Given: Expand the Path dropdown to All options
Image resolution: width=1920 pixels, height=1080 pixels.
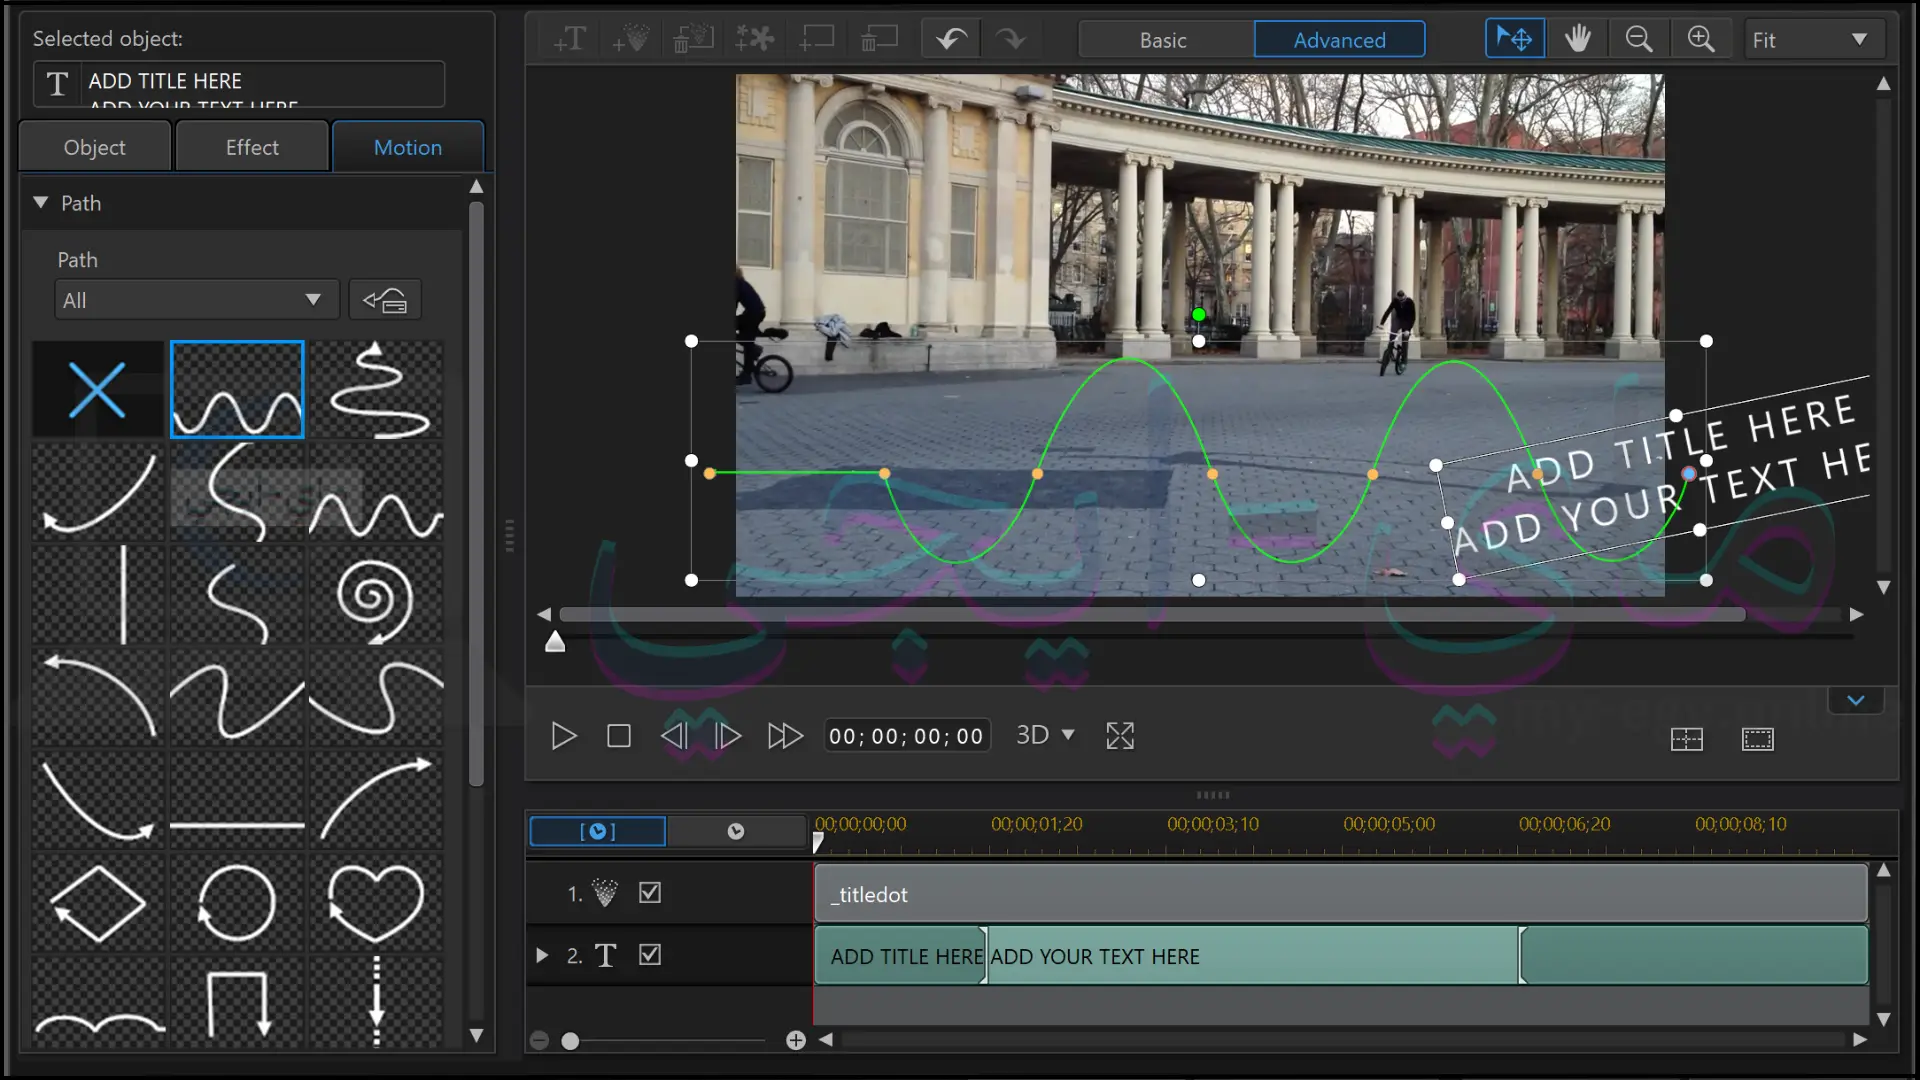Looking at the screenshot, I should coord(193,299).
